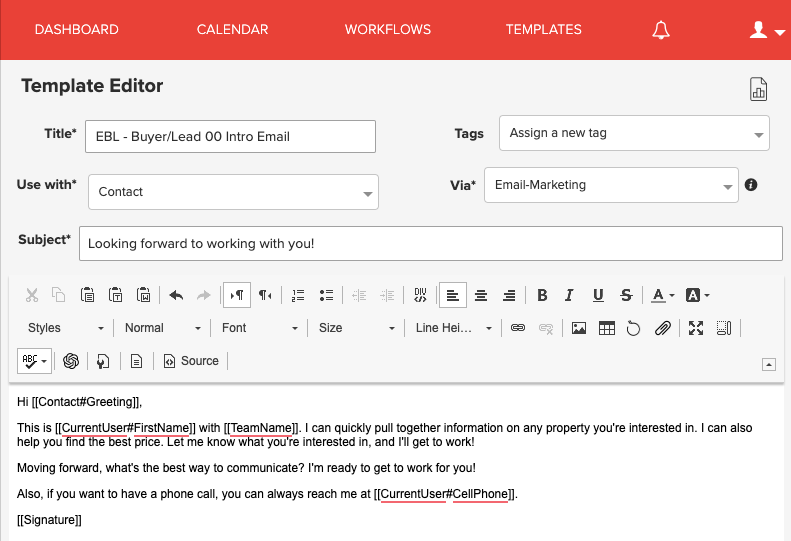
Task: Click the ChatGPT AI assistant icon
Action: click(71, 361)
